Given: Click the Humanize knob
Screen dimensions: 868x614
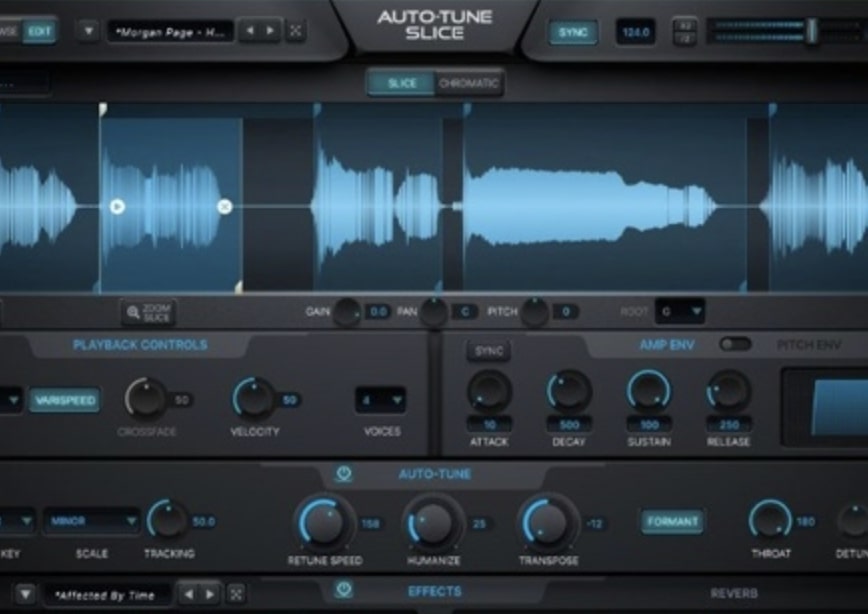Looking at the screenshot, I should click(x=433, y=523).
